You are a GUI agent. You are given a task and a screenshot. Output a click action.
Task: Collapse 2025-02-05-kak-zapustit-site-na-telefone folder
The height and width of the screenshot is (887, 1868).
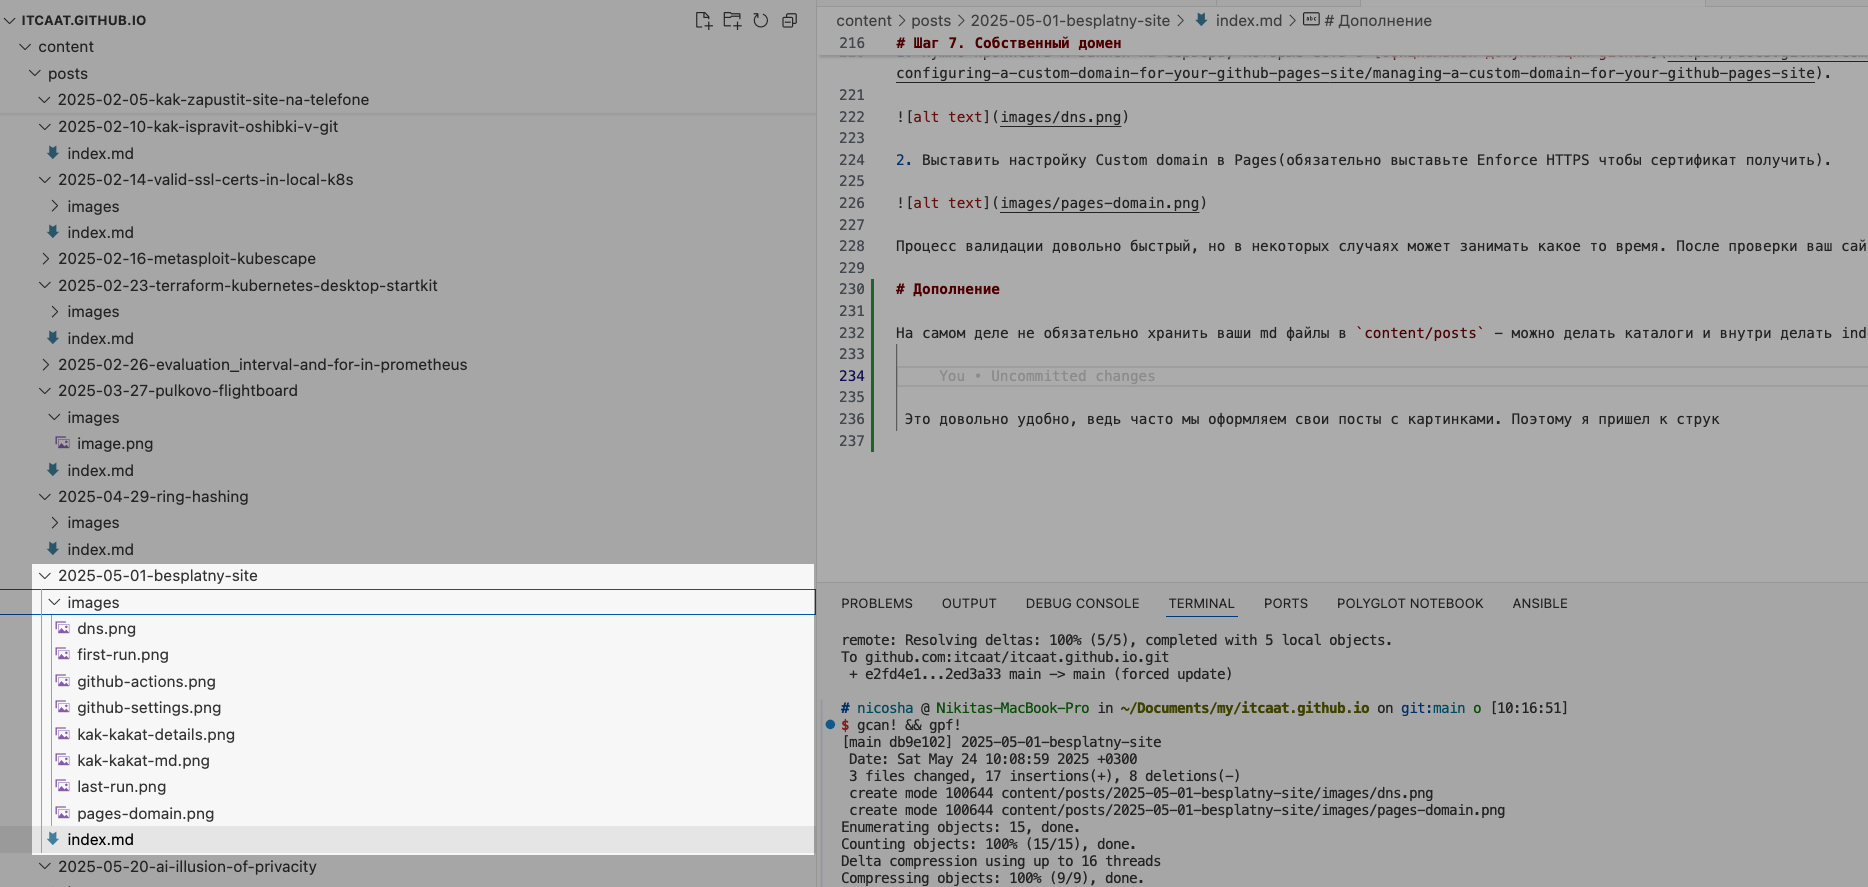coord(44,99)
